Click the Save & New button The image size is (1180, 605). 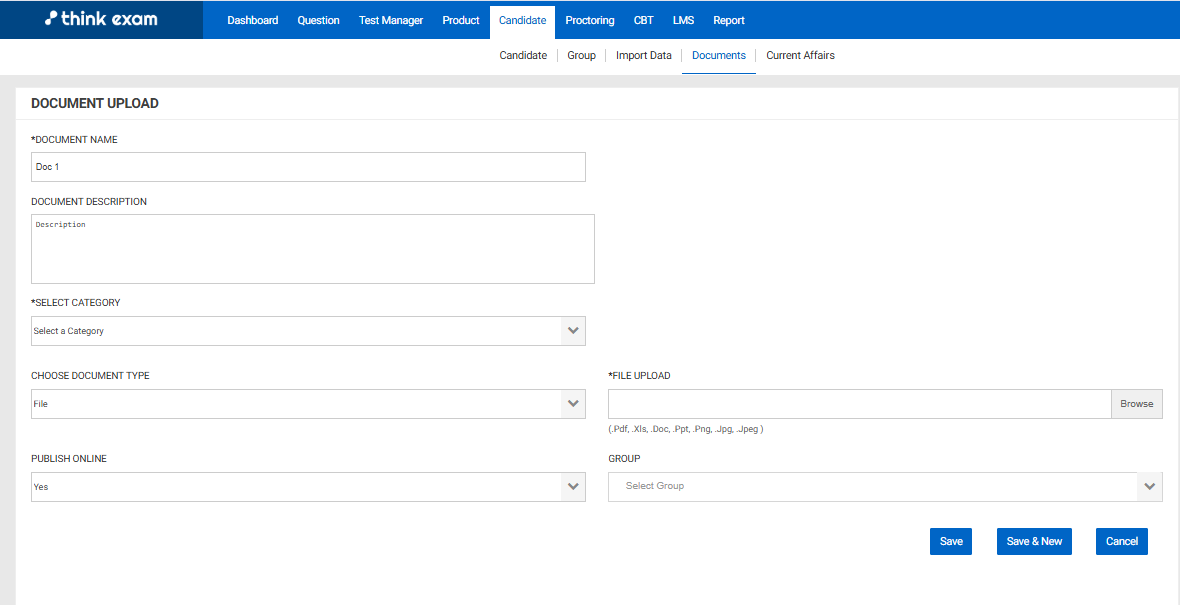coord(1034,541)
